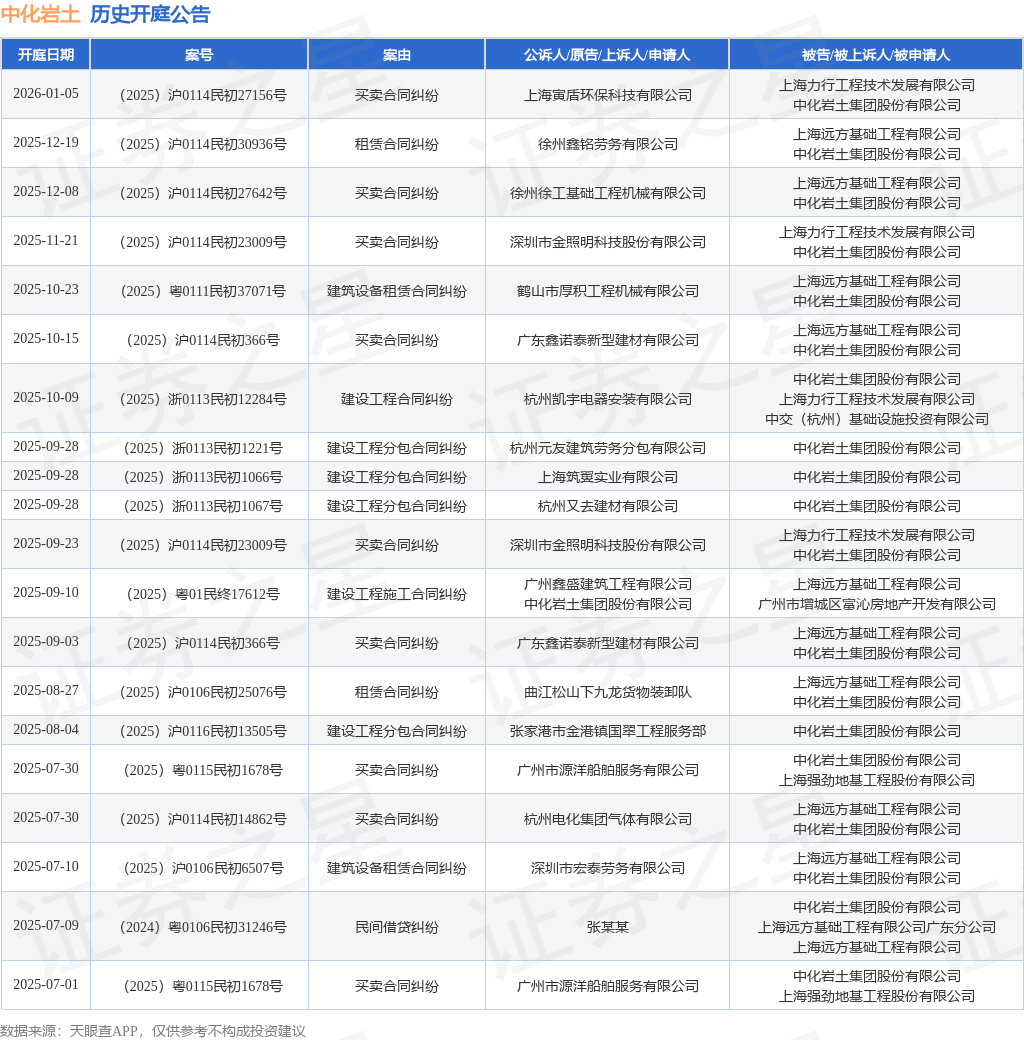
Task: Select date cell 2025-12-19
Action: pyautogui.click(x=46, y=143)
